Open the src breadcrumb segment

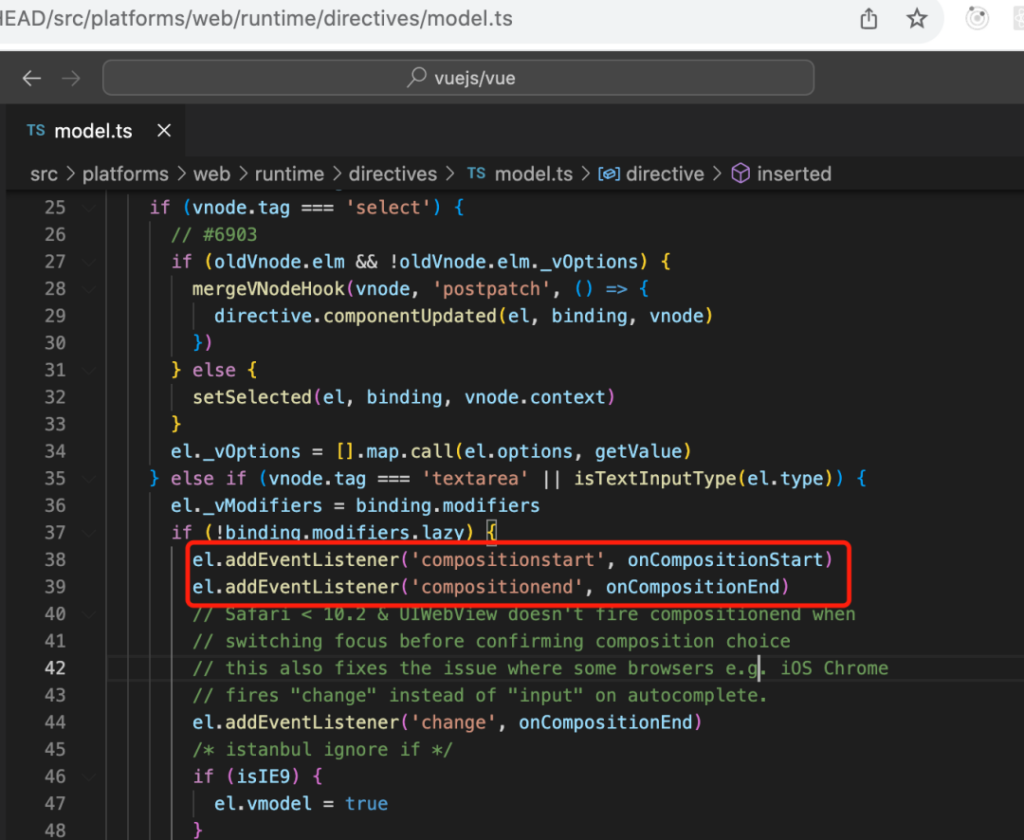pos(44,174)
